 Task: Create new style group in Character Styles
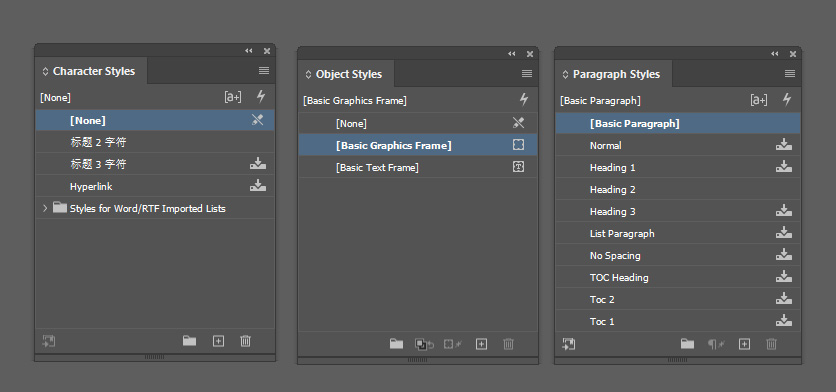[189, 341]
